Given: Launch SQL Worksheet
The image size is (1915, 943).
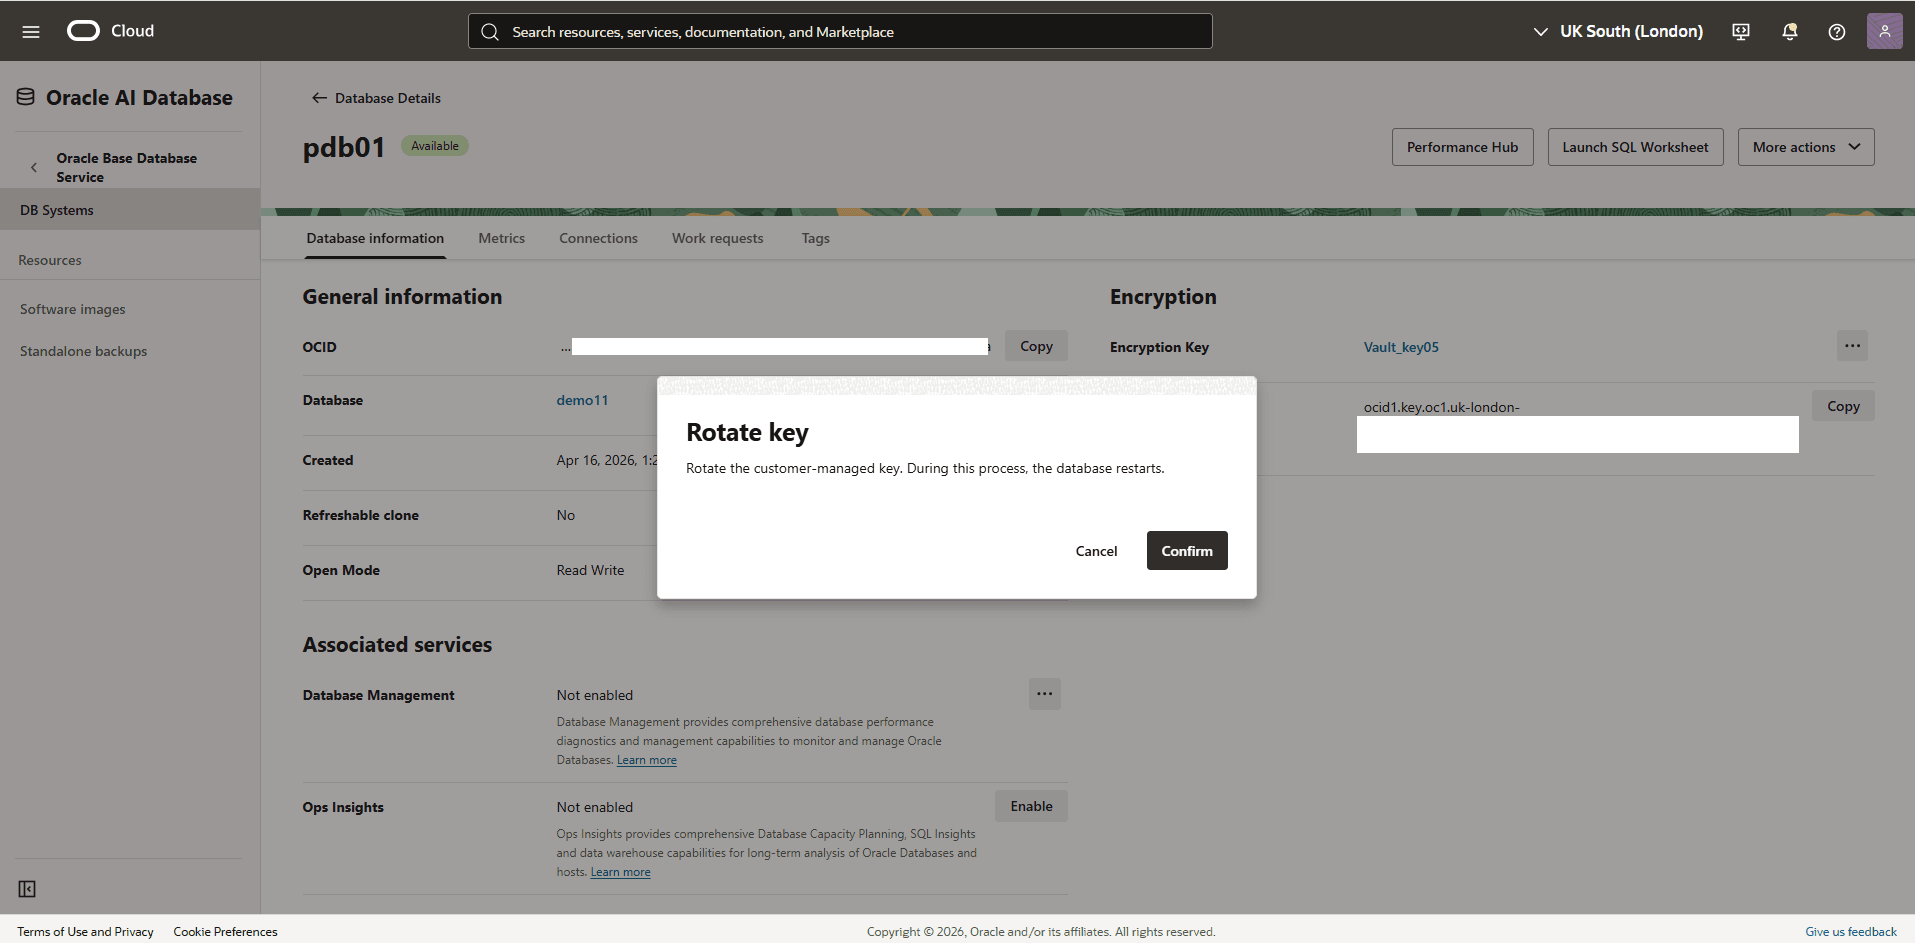Looking at the screenshot, I should tap(1635, 147).
